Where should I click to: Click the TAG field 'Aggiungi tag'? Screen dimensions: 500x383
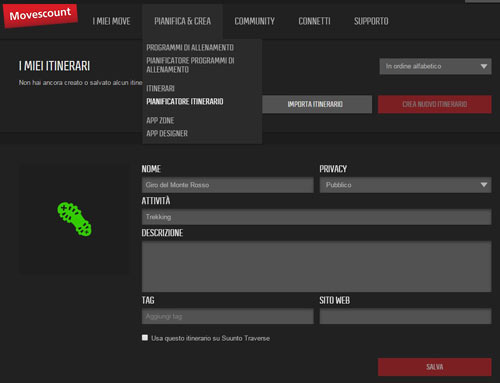(x=228, y=316)
